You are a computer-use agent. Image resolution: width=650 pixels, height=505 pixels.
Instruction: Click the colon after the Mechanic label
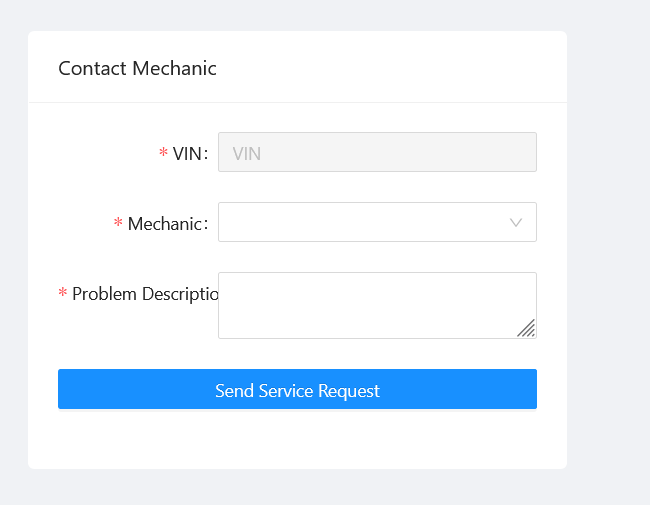(206, 224)
